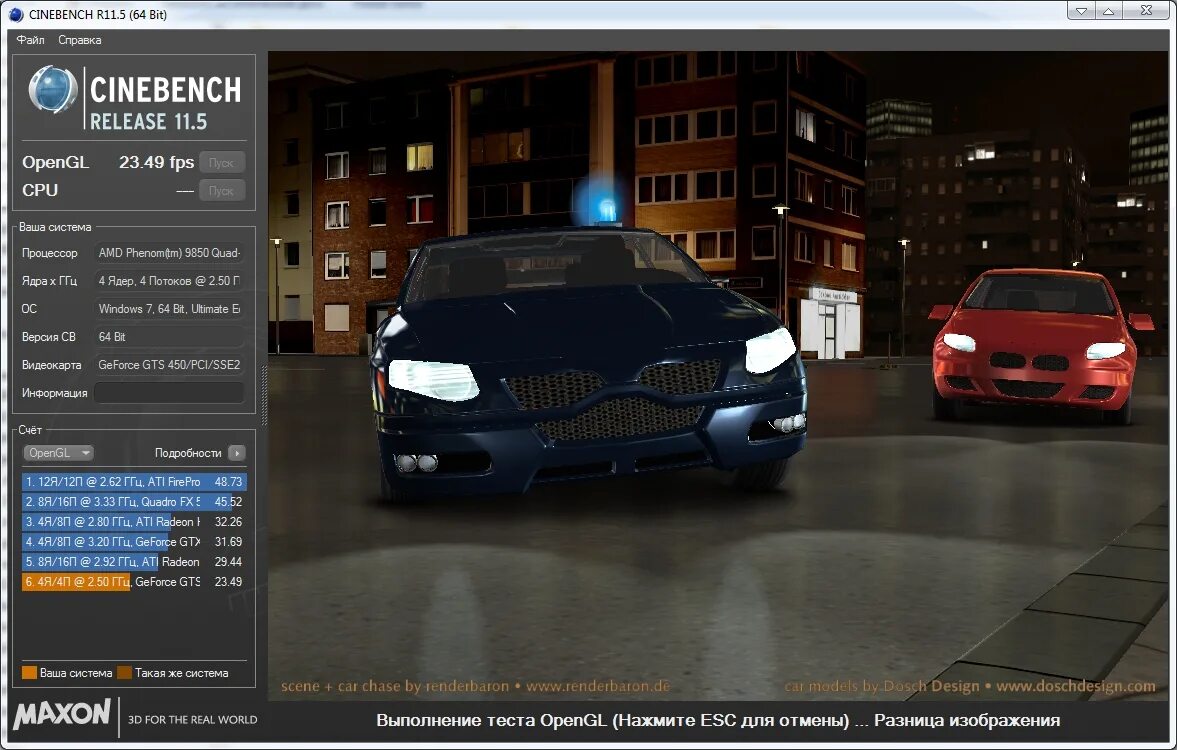Click the MAXON logo
This screenshot has height=750, width=1177.
[x=62, y=714]
